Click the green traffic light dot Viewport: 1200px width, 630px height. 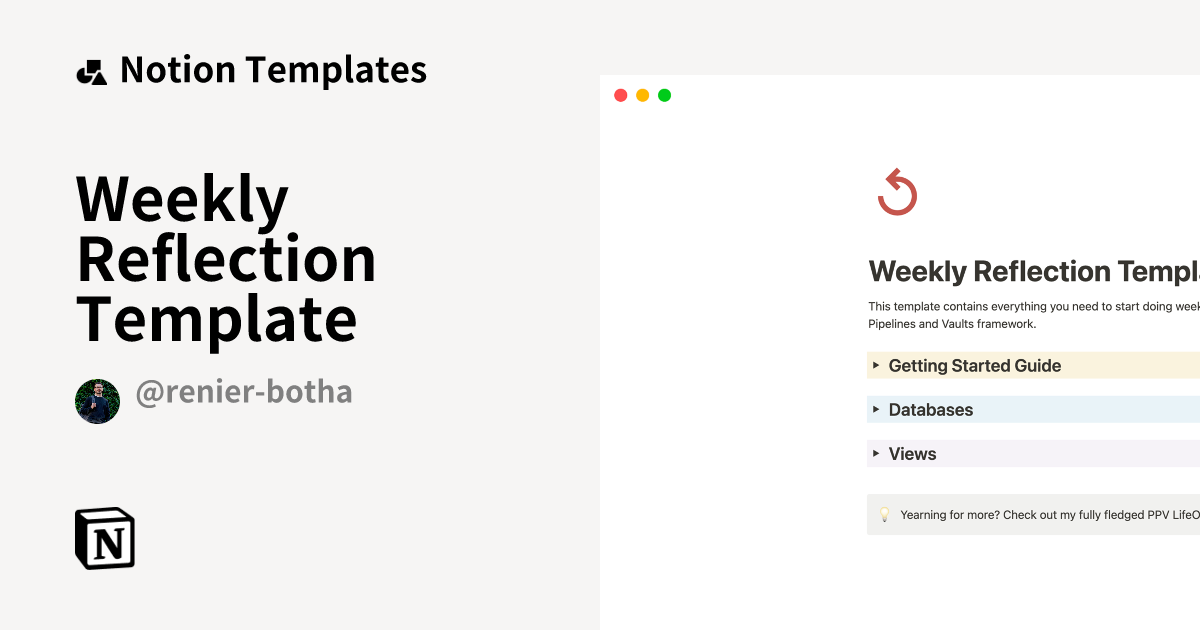click(x=664, y=94)
